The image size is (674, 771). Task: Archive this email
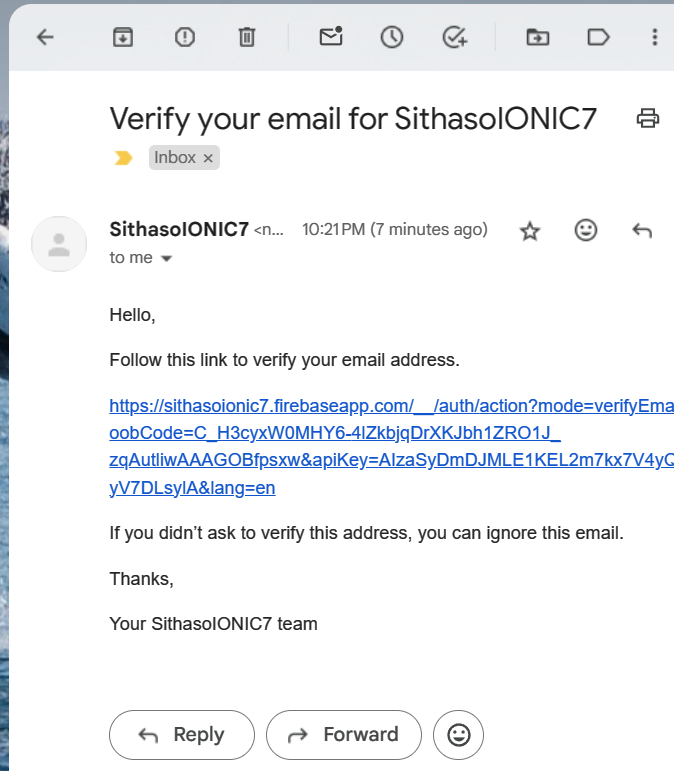point(122,37)
